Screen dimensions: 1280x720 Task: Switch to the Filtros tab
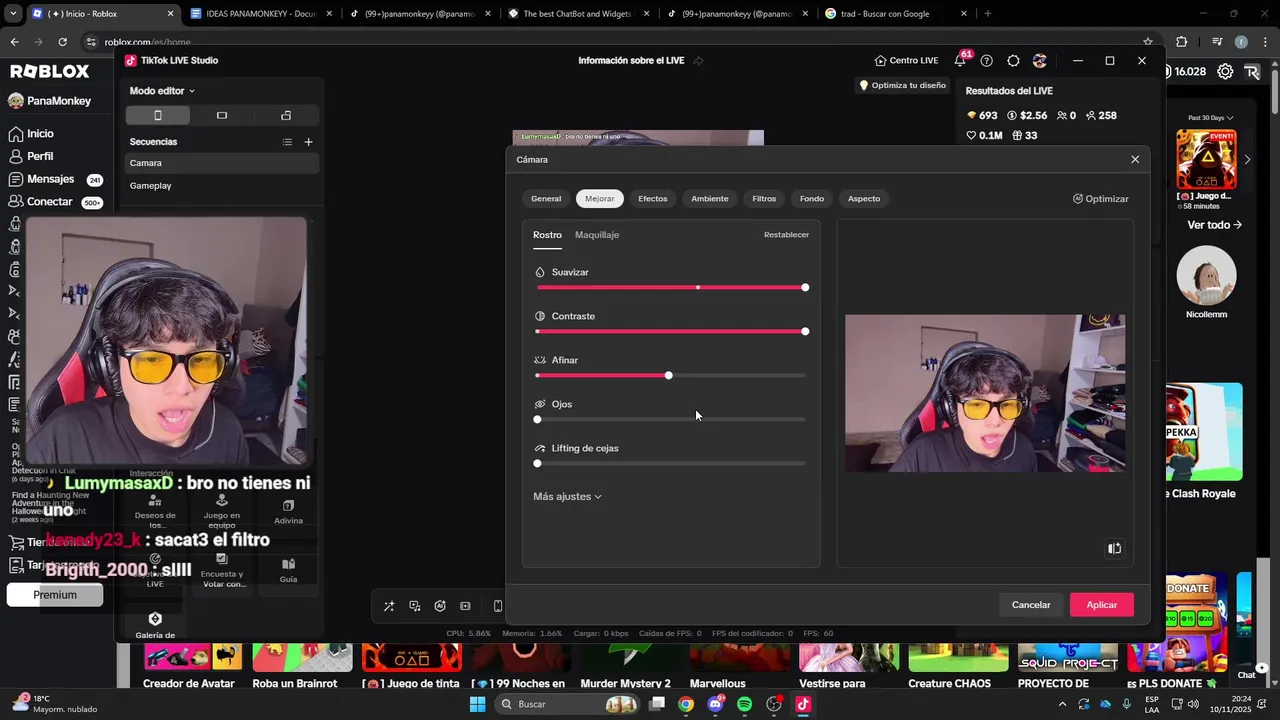tap(764, 199)
